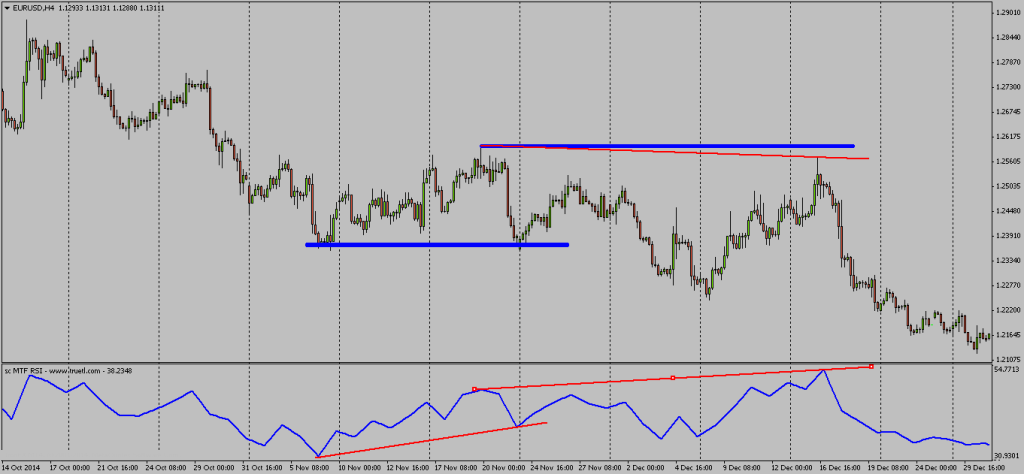Select the lower red rising trendline under RSI
Image resolution: width=1024 pixels, height=474 pixels.
pyautogui.click(x=432, y=439)
